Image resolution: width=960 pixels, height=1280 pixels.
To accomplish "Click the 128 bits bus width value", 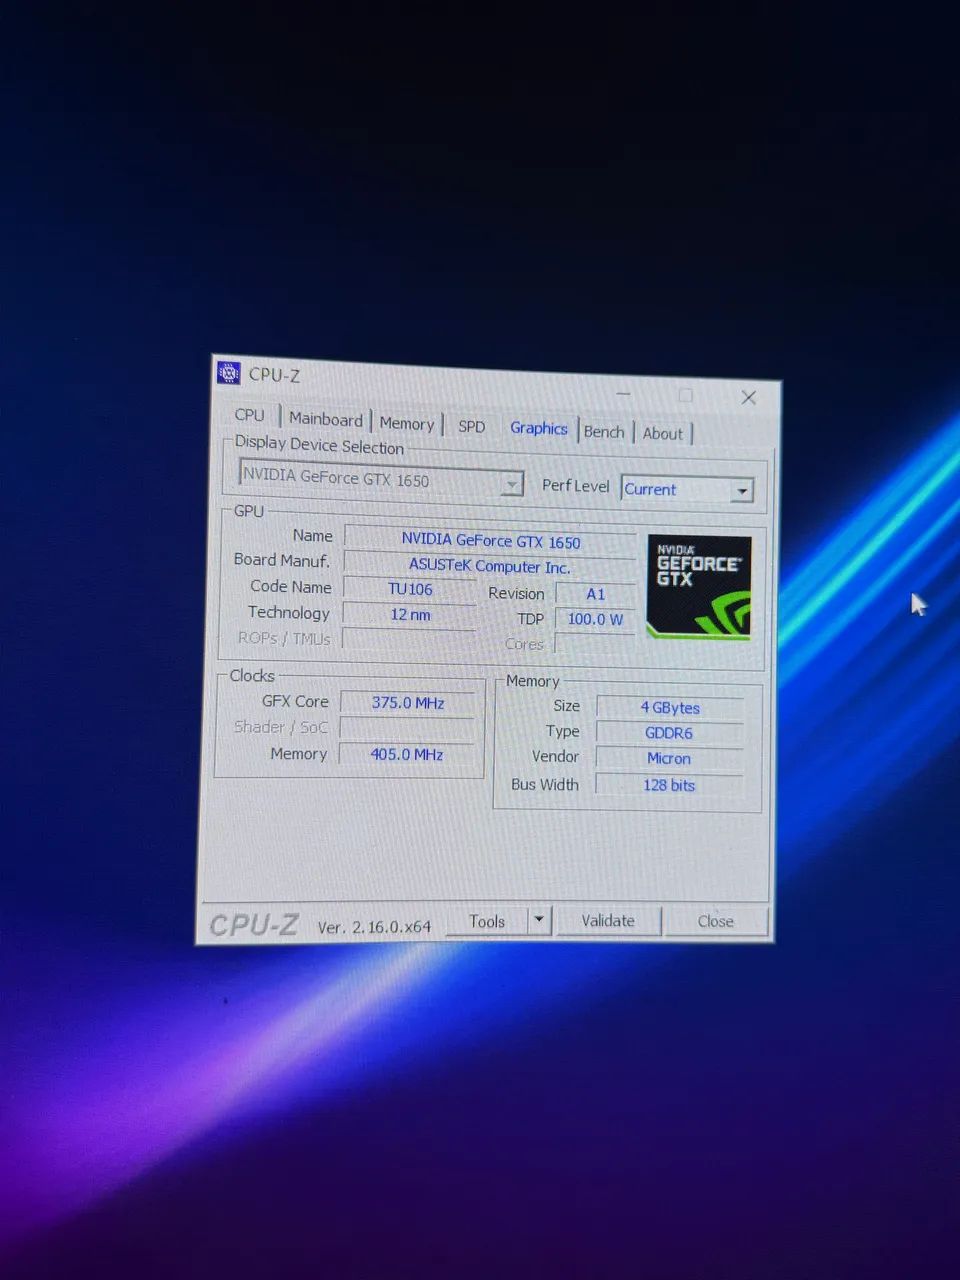I will [669, 785].
